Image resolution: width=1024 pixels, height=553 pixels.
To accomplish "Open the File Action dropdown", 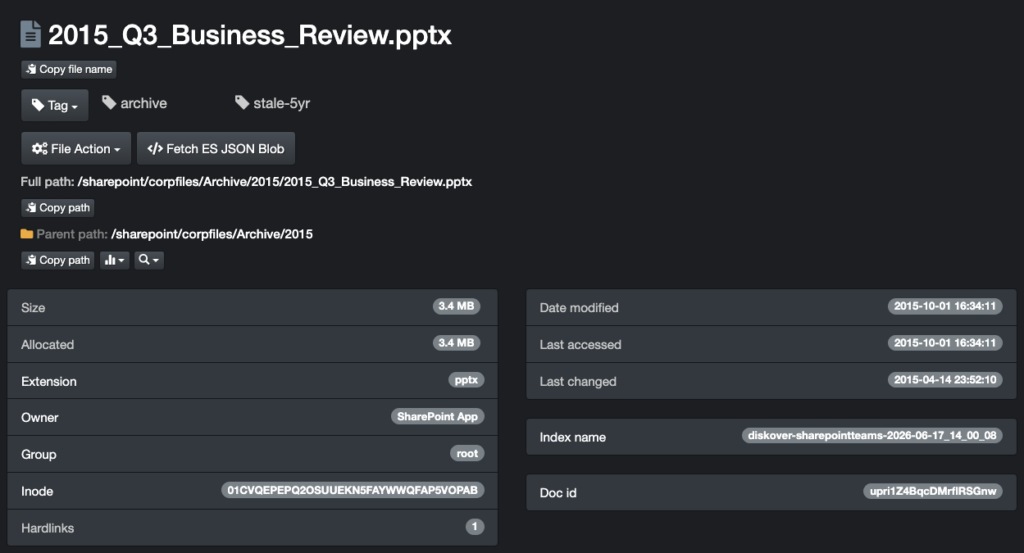I will [x=76, y=149].
